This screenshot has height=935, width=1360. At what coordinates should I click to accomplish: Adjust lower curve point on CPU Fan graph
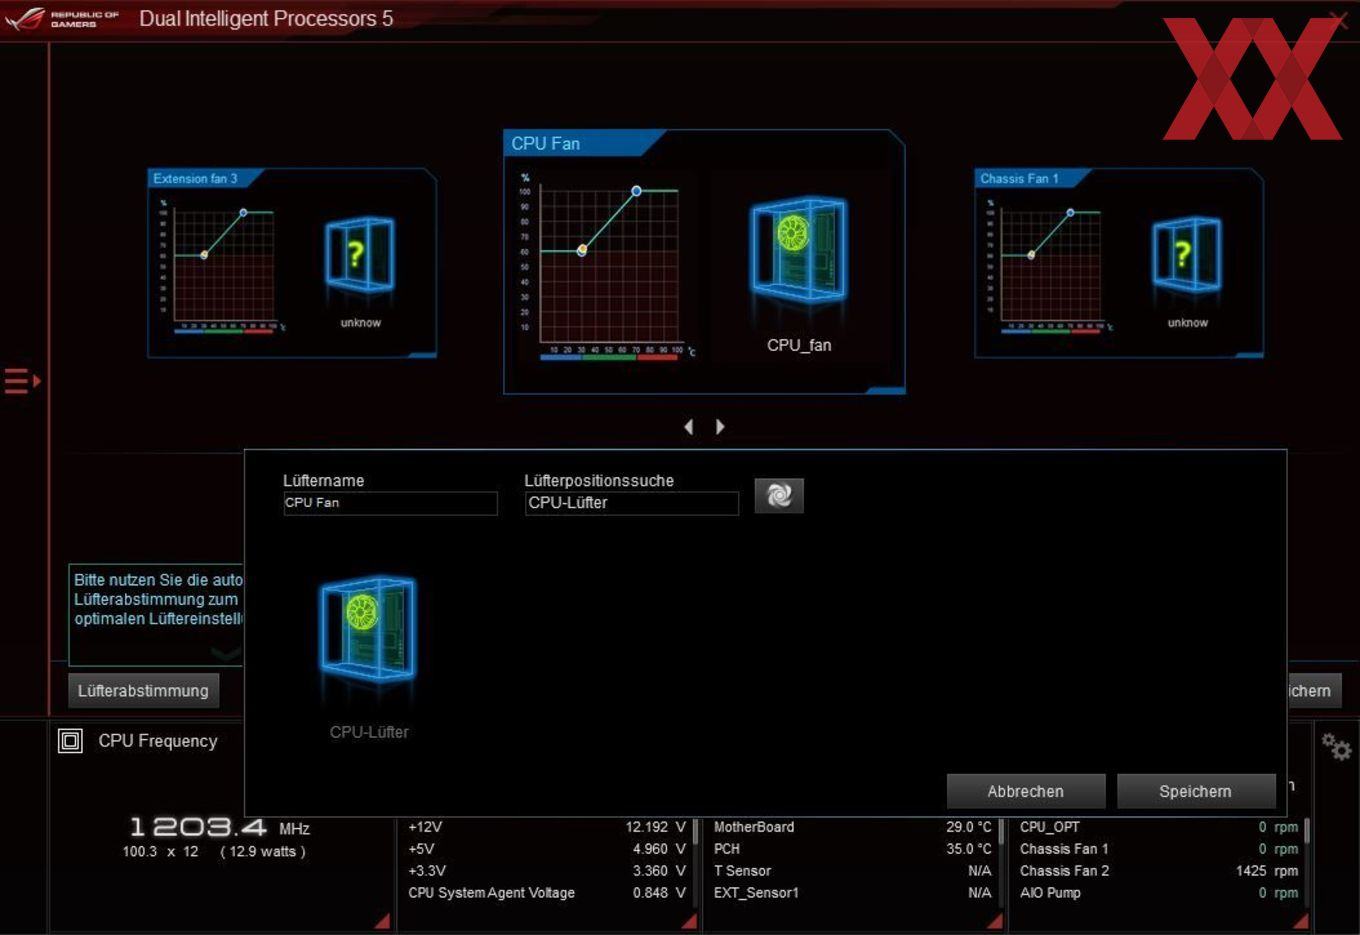coord(582,251)
